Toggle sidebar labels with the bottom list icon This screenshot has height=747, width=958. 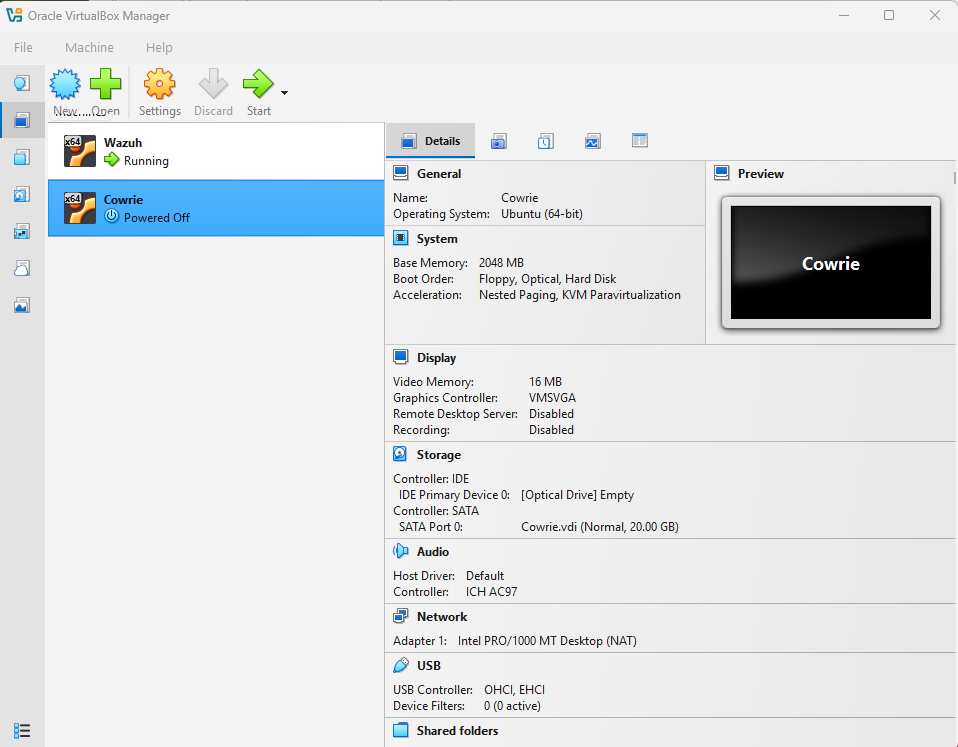tap(22, 730)
